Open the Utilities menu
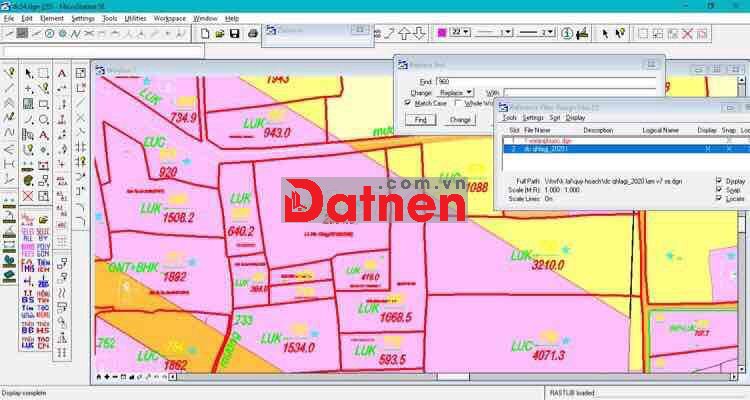Image resolution: width=750 pixels, height=400 pixels. click(x=134, y=18)
